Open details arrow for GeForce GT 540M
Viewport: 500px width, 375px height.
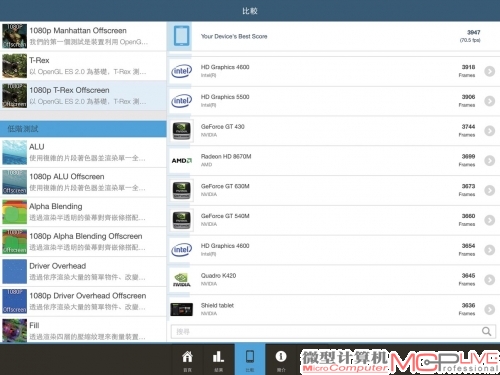point(490,220)
